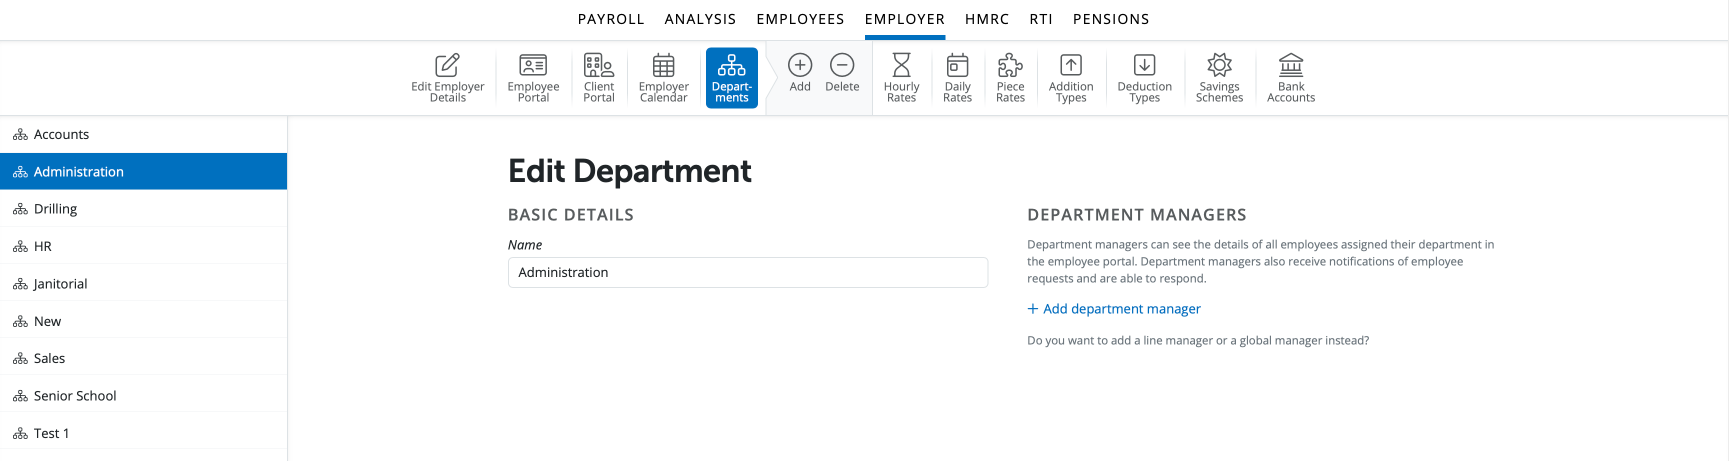This screenshot has width=1729, height=461.
Task: Open the Employer Calendar
Action: tap(663, 78)
